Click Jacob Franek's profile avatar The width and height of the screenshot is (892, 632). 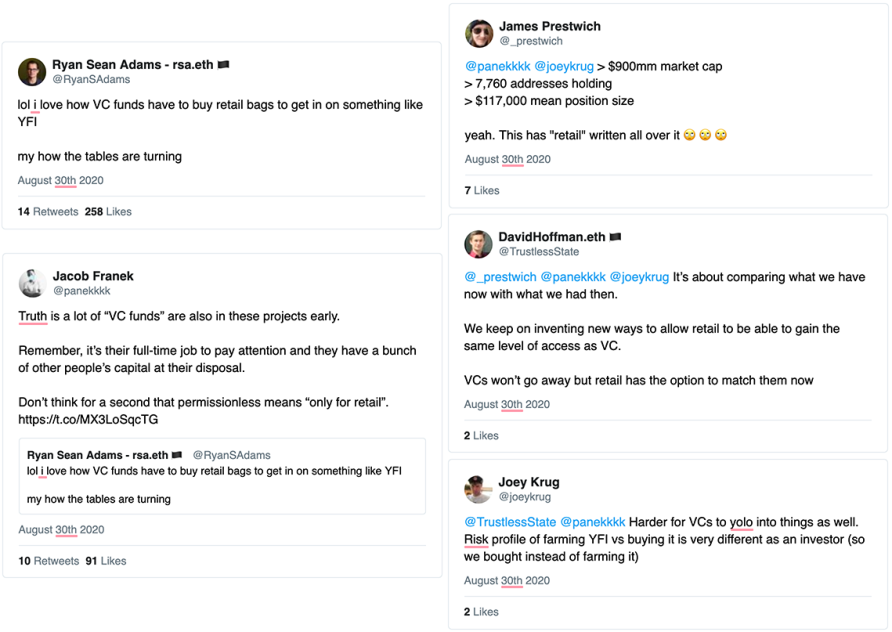(x=32, y=283)
